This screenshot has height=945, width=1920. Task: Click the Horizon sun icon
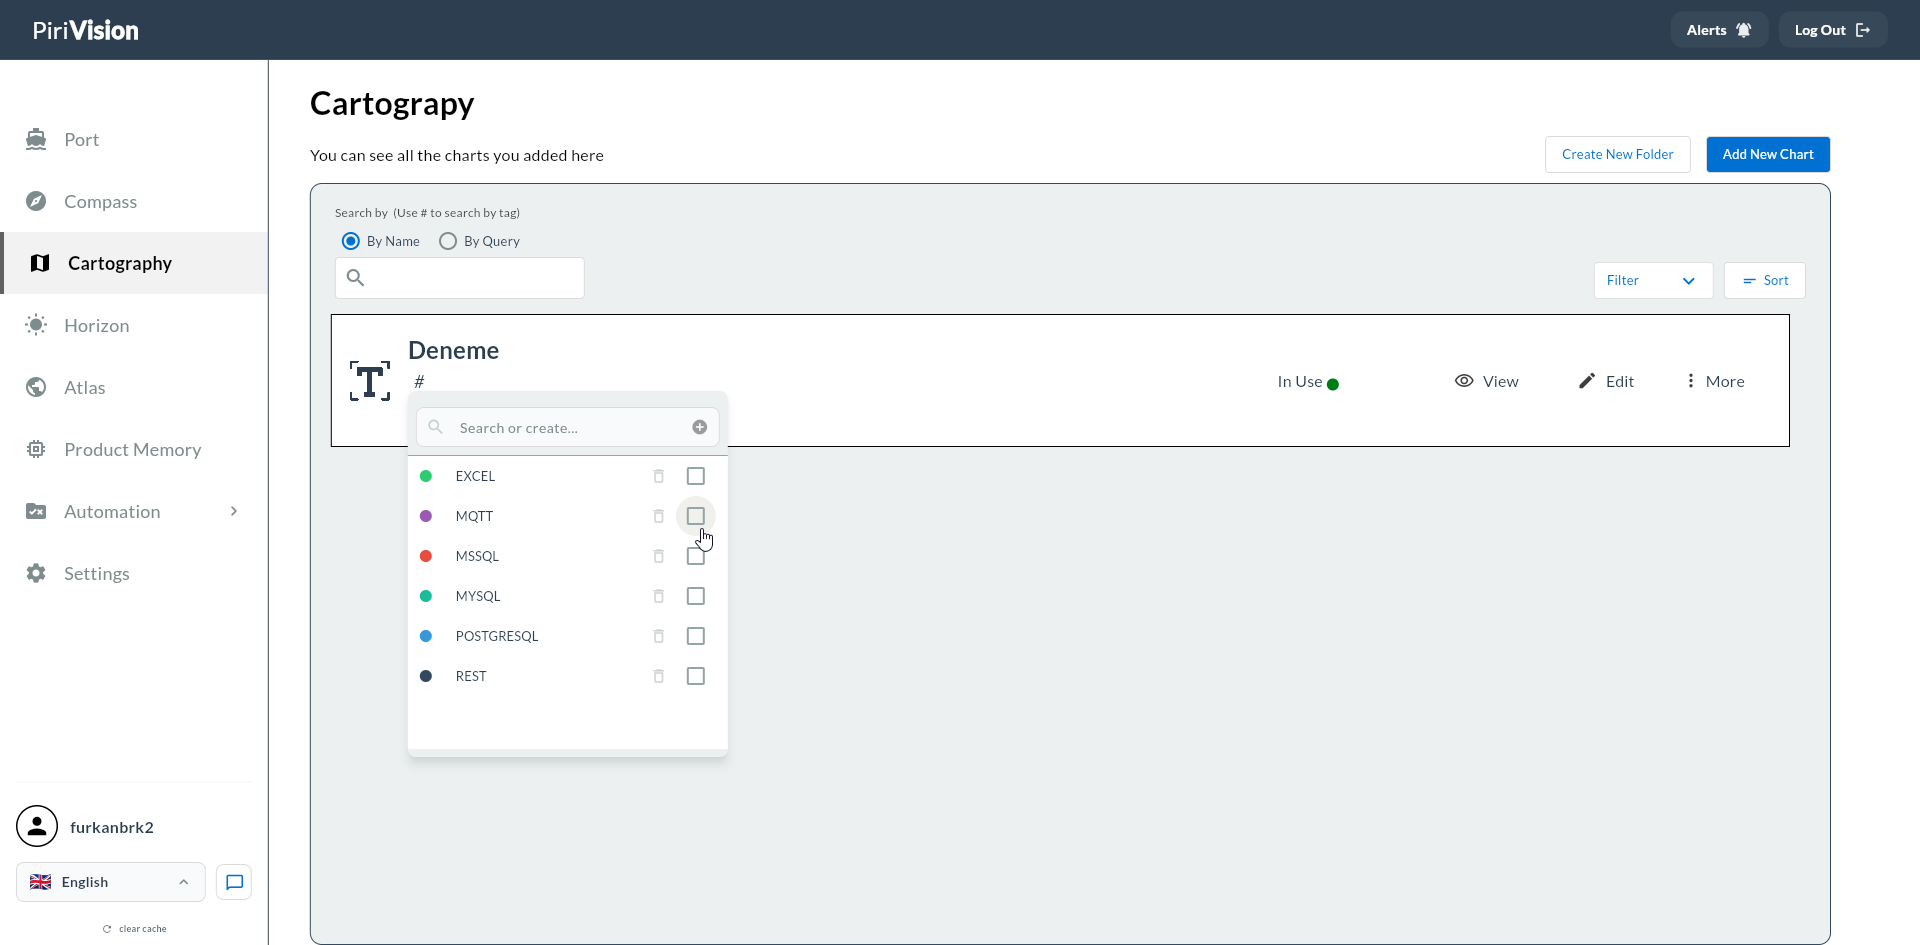[x=36, y=325]
